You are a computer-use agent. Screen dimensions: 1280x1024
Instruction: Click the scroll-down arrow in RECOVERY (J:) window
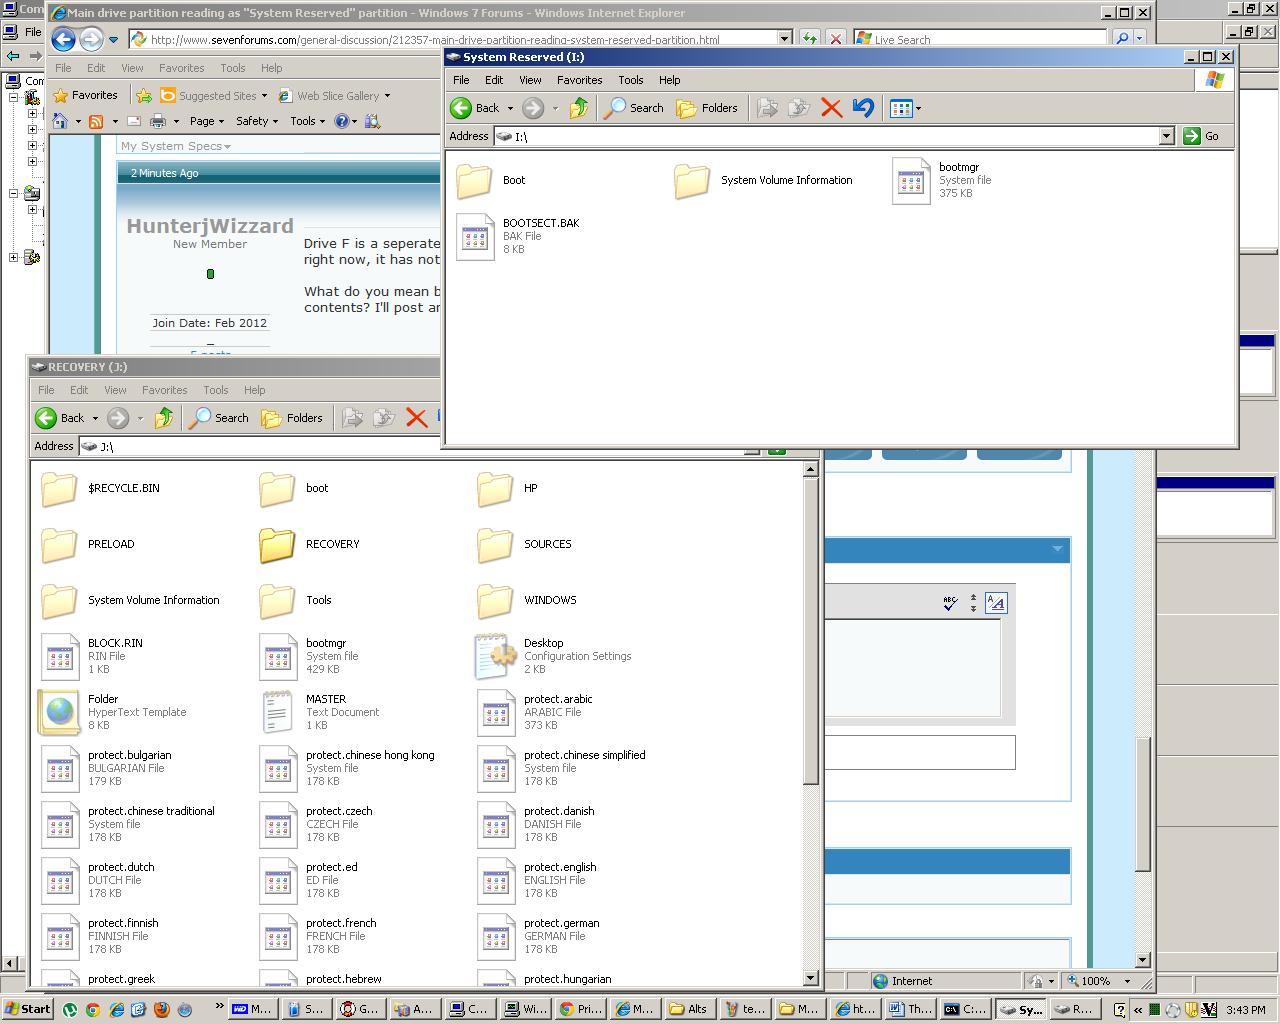pyautogui.click(x=811, y=978)
